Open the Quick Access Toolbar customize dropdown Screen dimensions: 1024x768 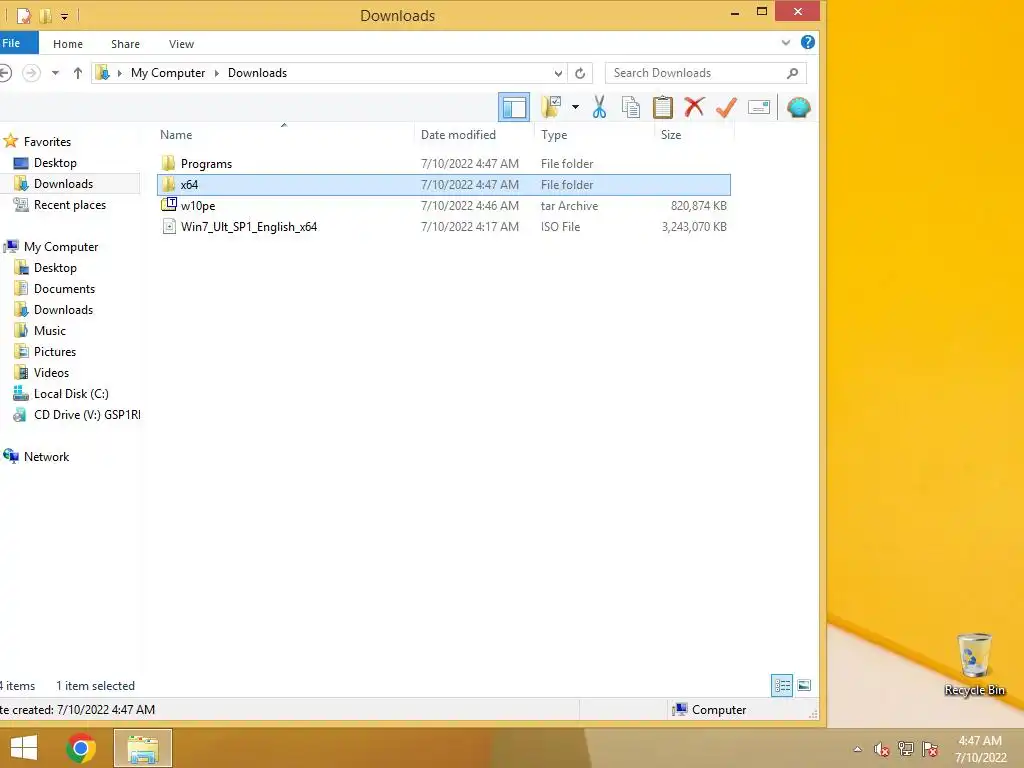65,16
